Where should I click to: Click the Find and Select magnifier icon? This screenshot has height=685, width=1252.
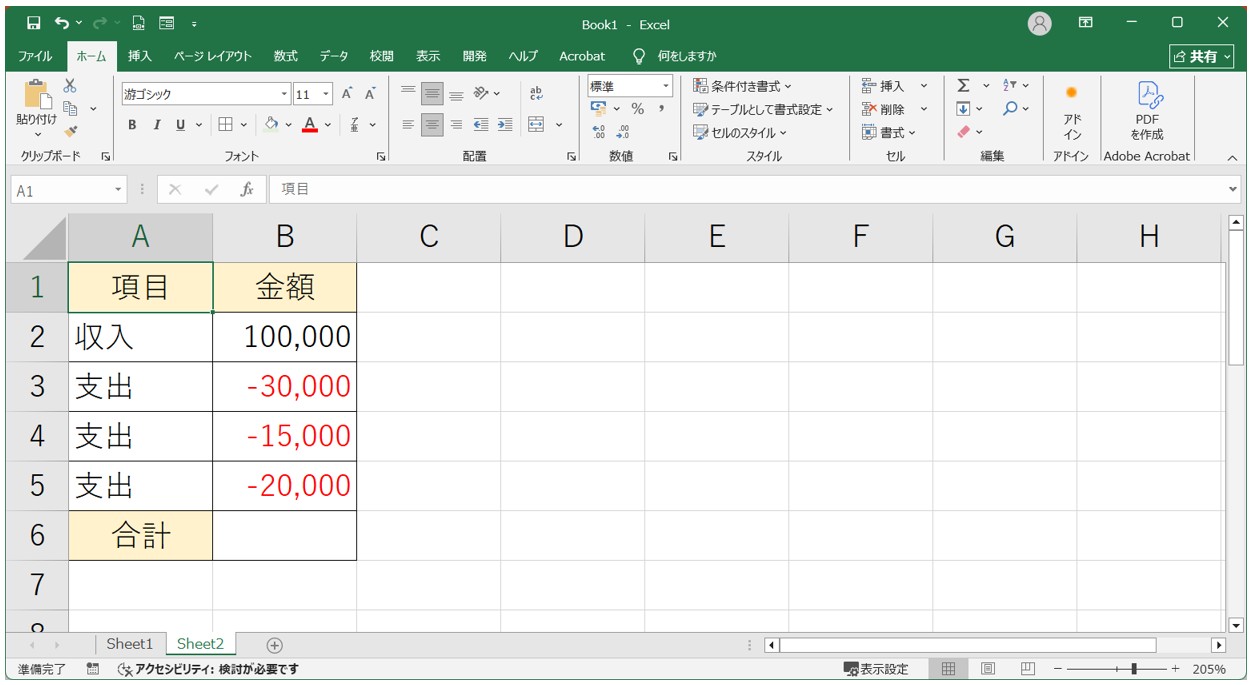point(1010,109)
